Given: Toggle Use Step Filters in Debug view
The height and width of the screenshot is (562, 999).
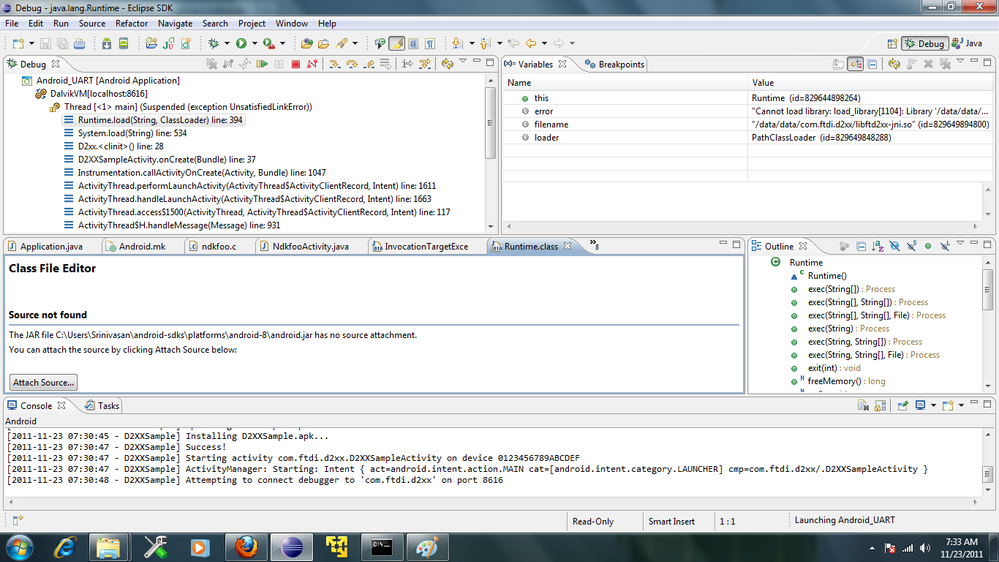Looking at the screenshot, I should coord(425,64).
